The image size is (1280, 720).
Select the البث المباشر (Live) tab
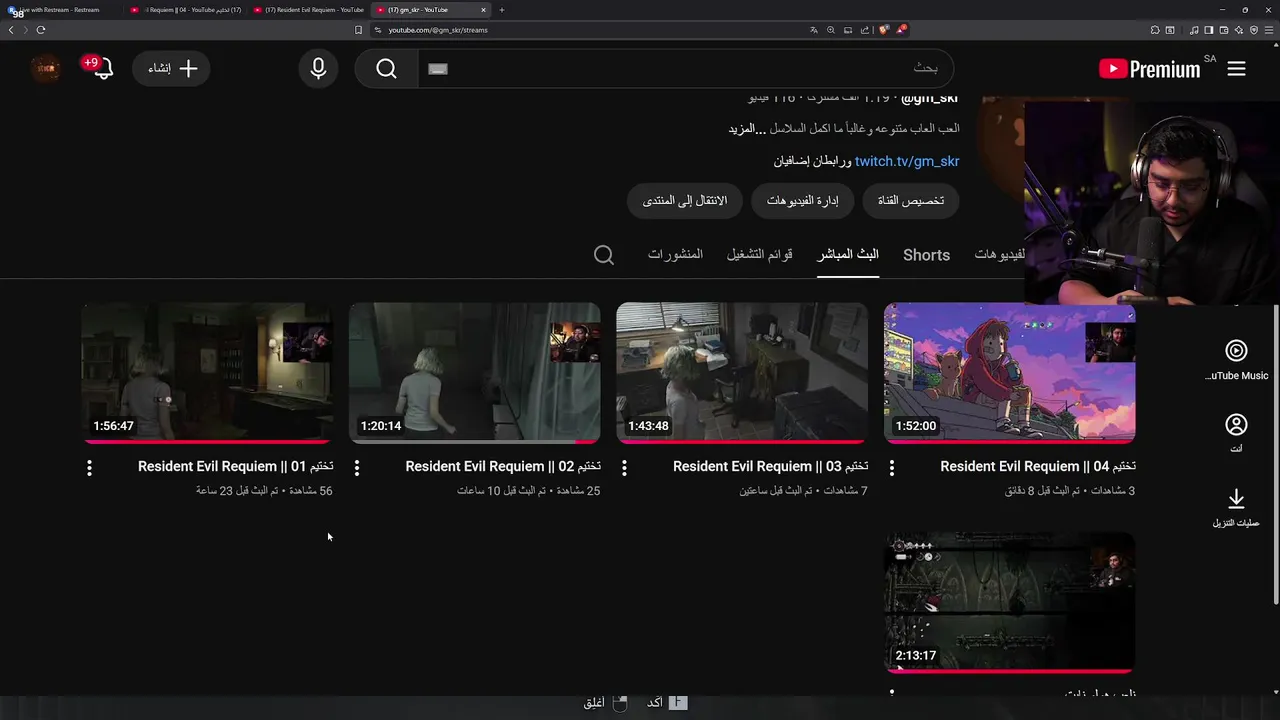pos(848,255)
